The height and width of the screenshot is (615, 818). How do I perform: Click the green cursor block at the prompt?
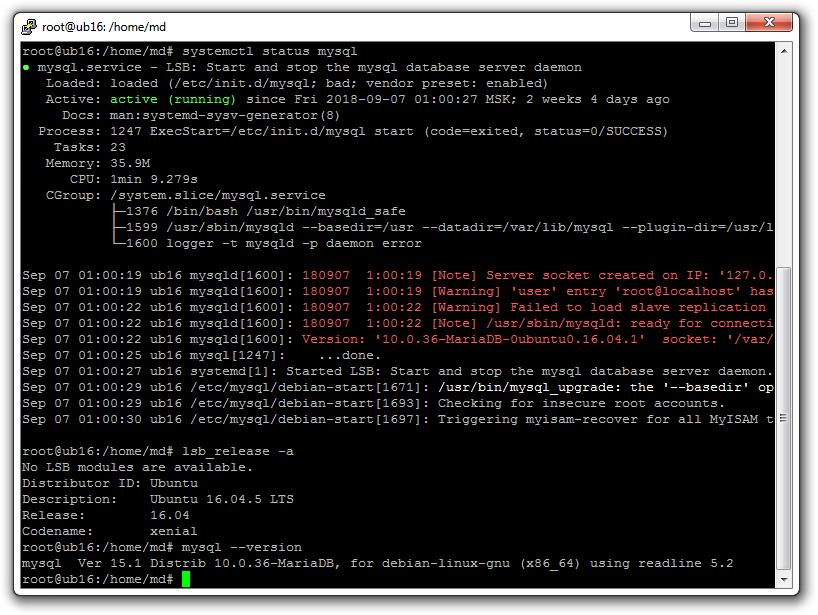186,580
